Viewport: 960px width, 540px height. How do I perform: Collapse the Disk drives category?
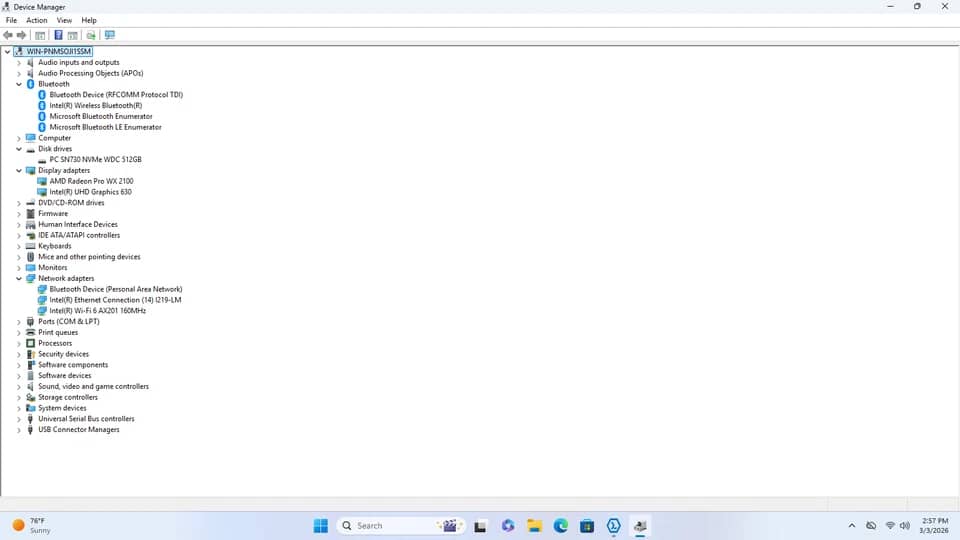pos(19,149)
